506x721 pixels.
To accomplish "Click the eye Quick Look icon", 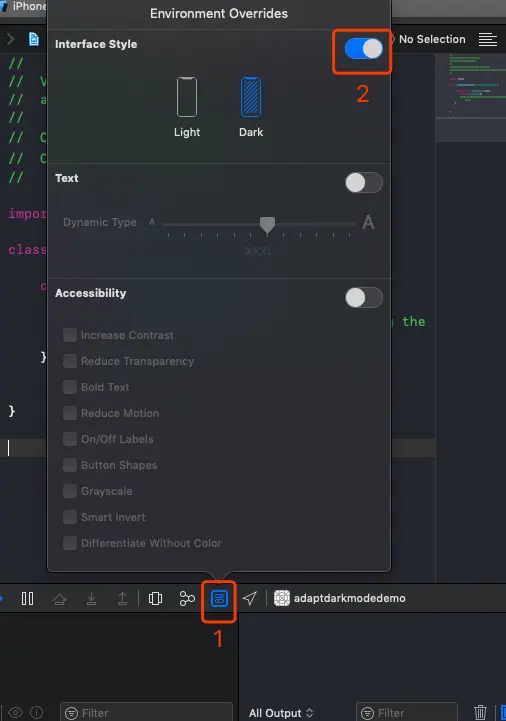I will click(x=15, y=713).
